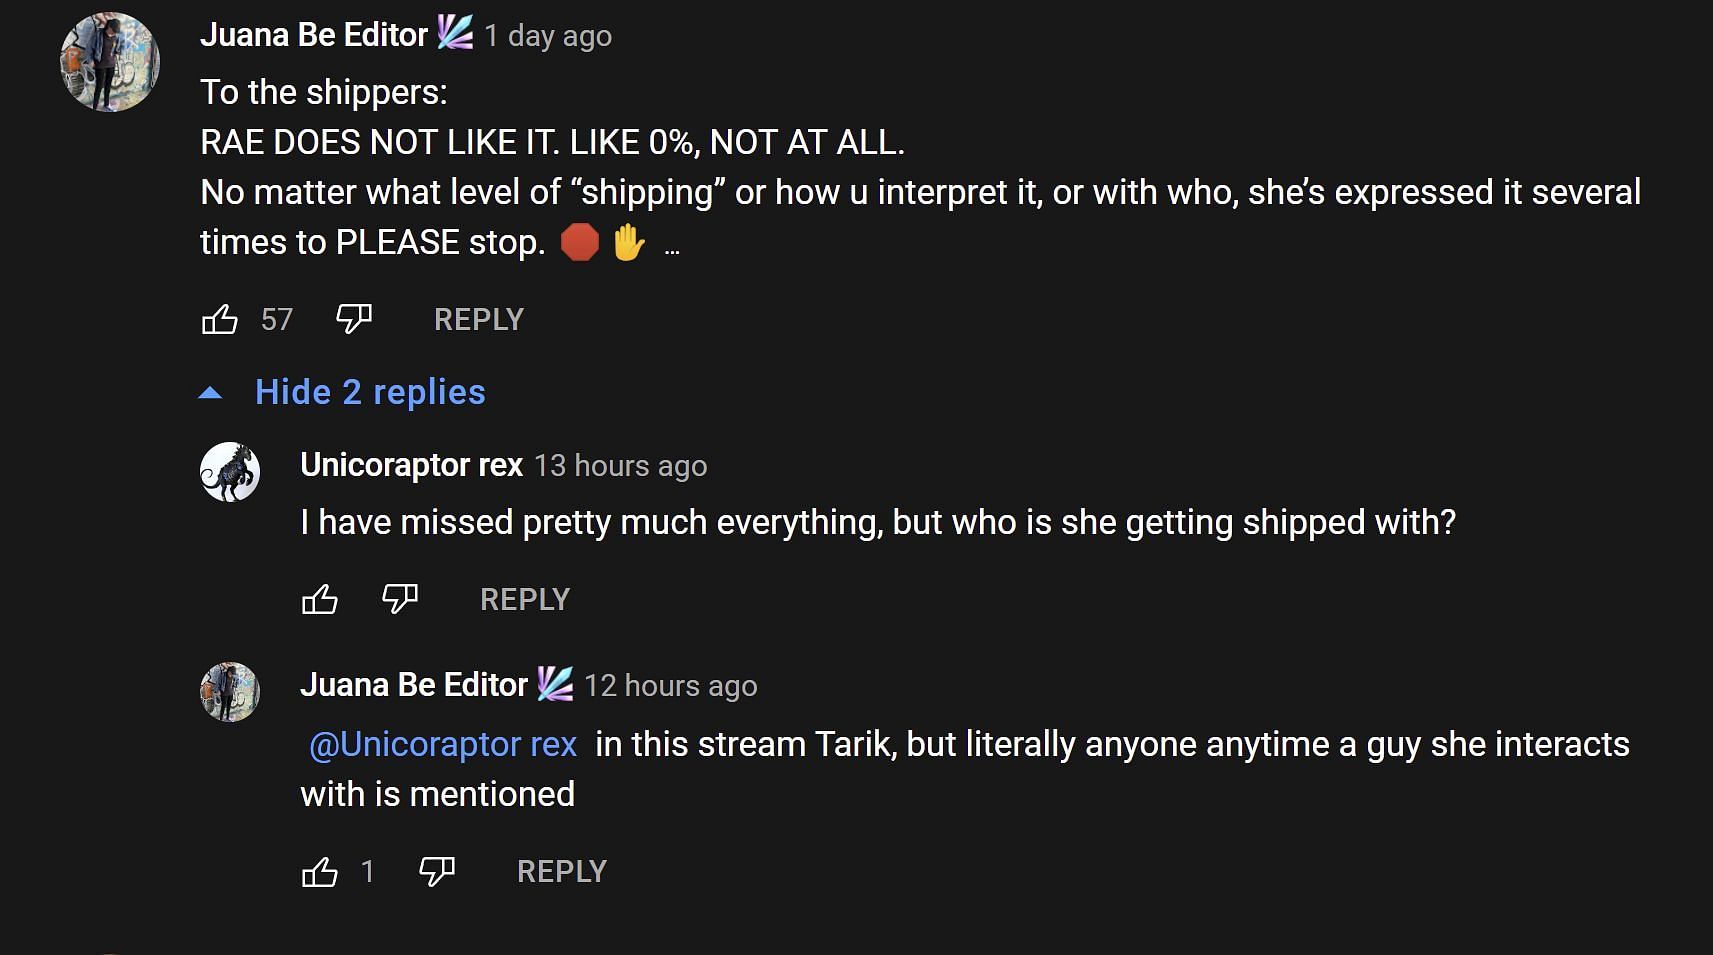Reply to Unicoraptor rex's question
1713x955 pixels.
click(x=525, y=600)
